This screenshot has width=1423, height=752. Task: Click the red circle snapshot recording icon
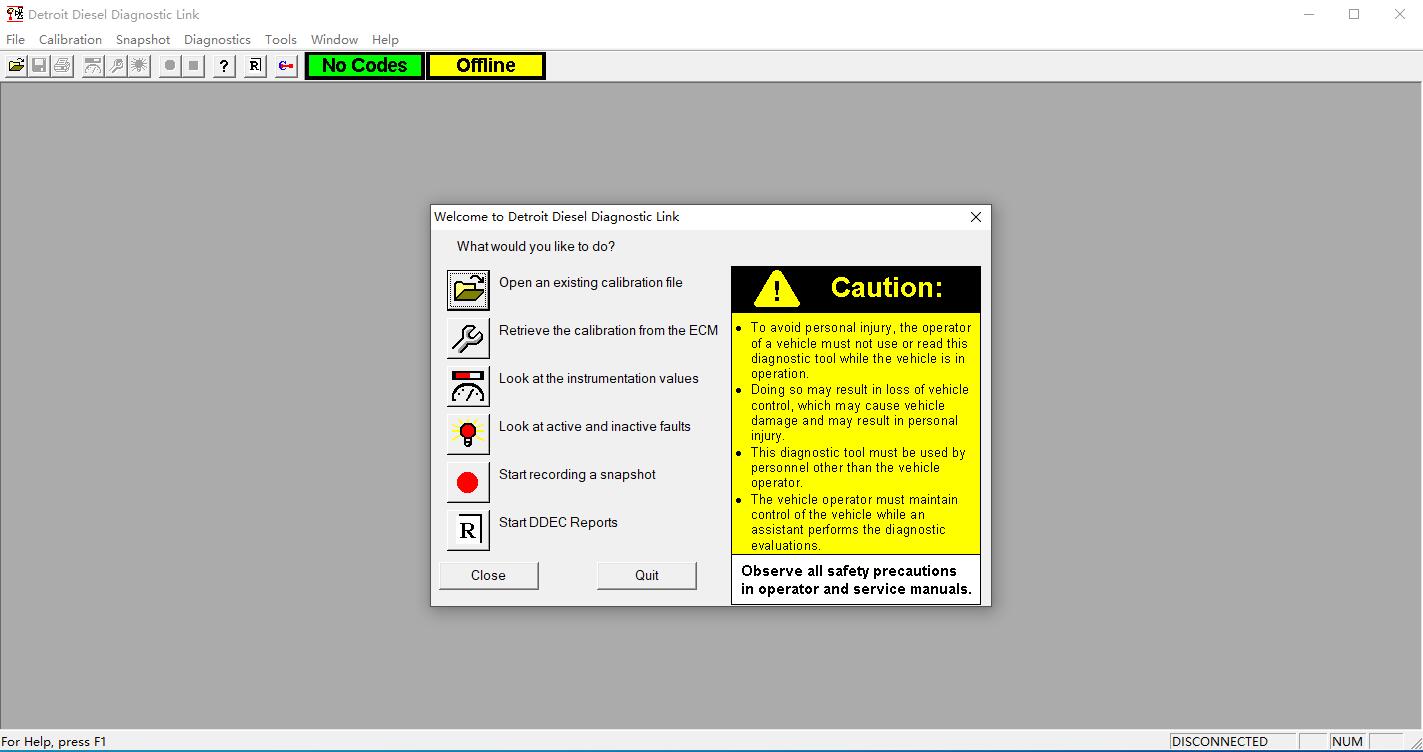pos(468,482)
